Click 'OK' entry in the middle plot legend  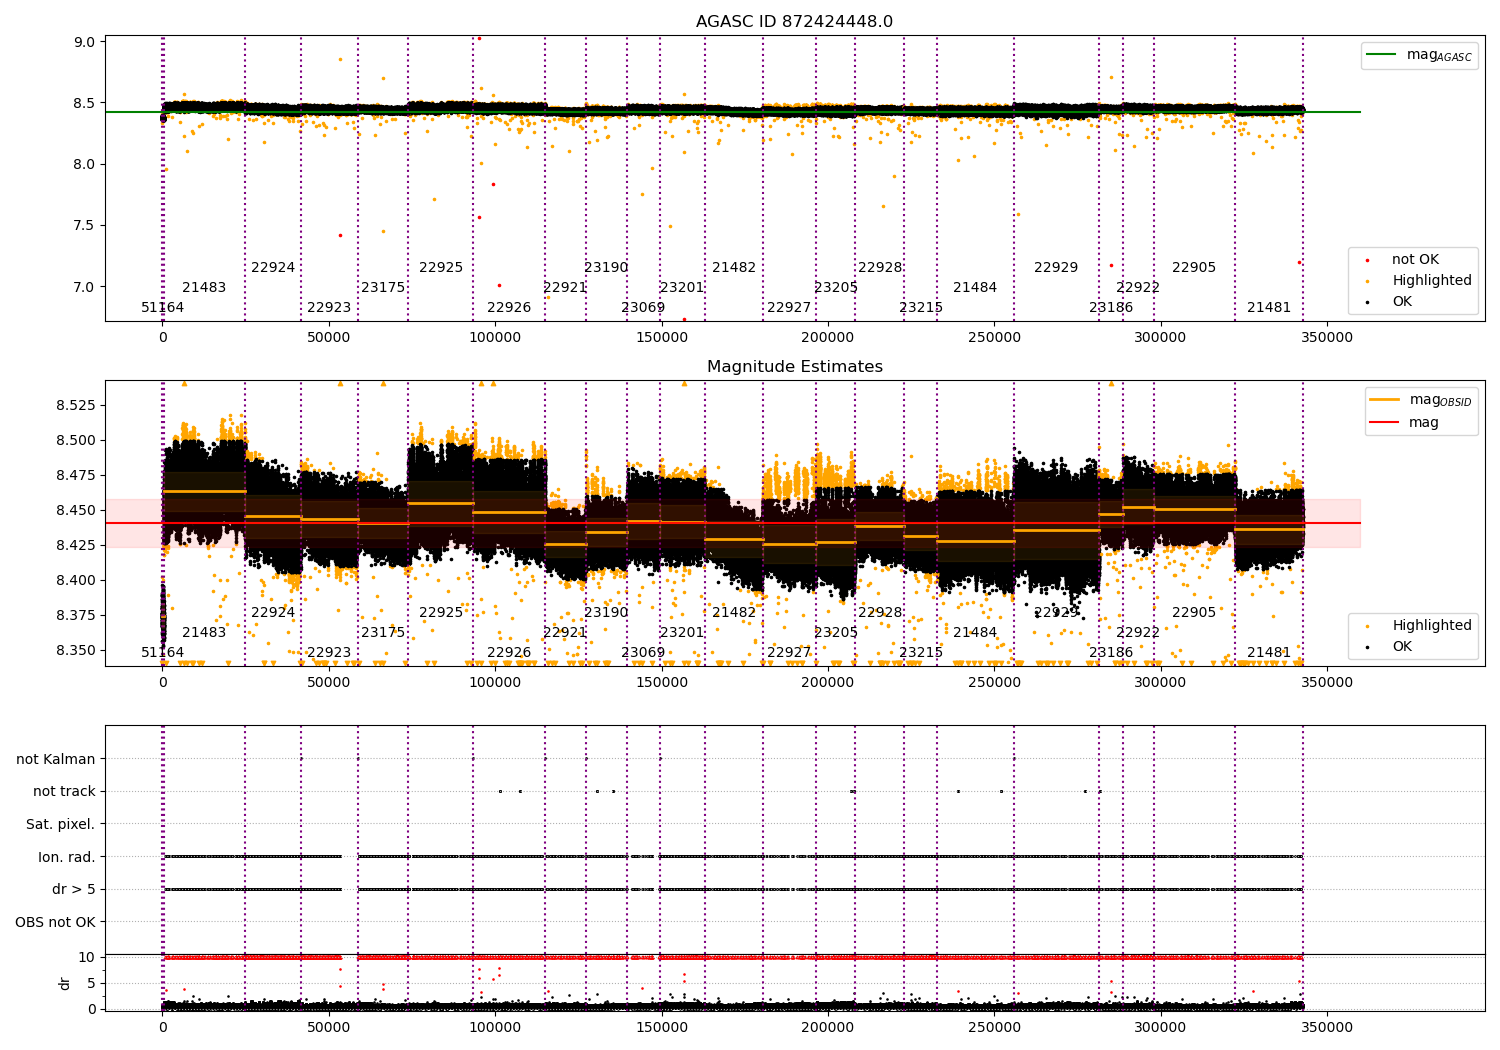pos(1402,647)
